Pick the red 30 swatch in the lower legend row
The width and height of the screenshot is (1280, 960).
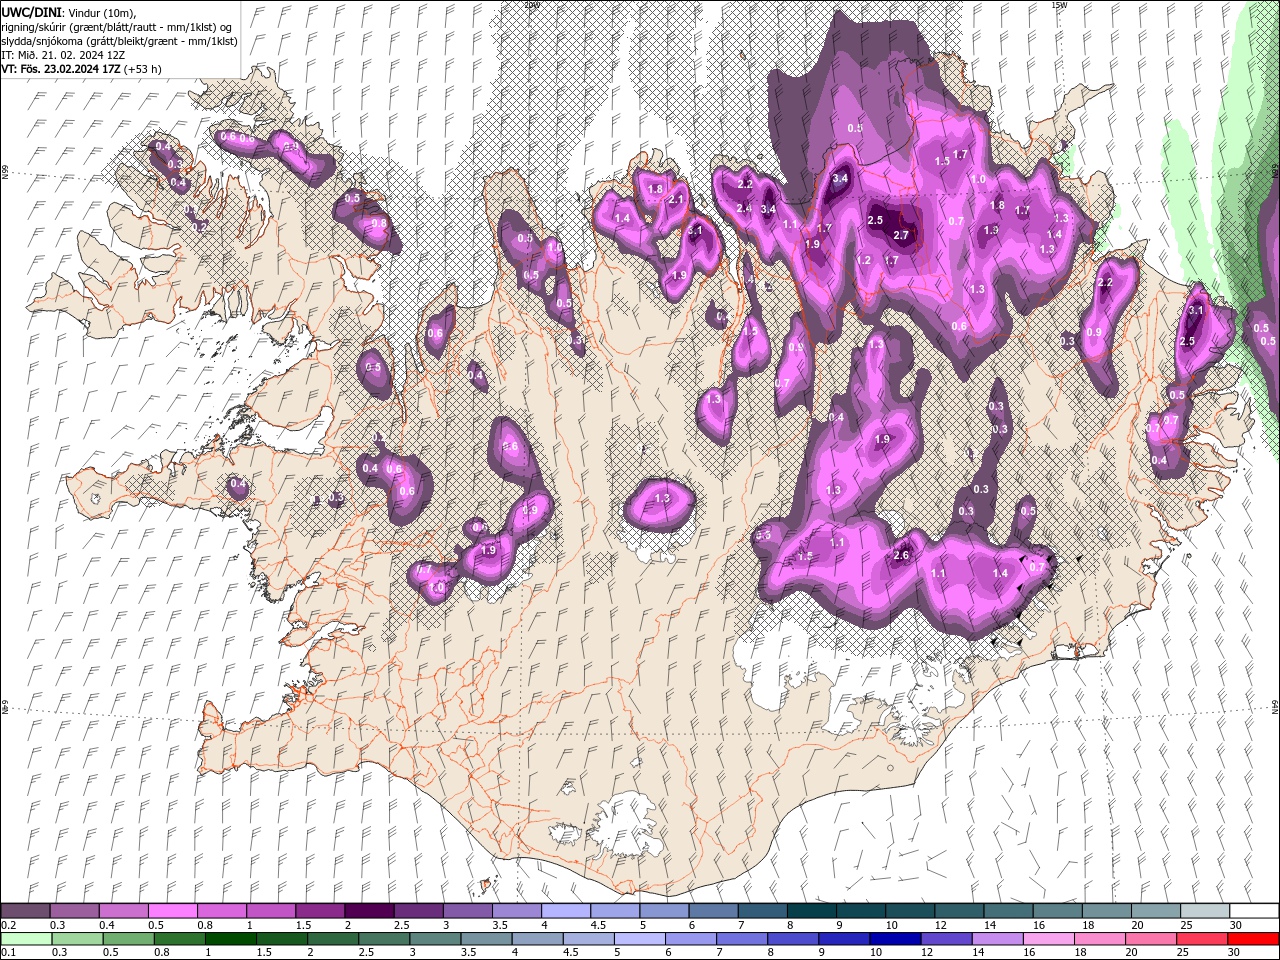coord(1254,938)
